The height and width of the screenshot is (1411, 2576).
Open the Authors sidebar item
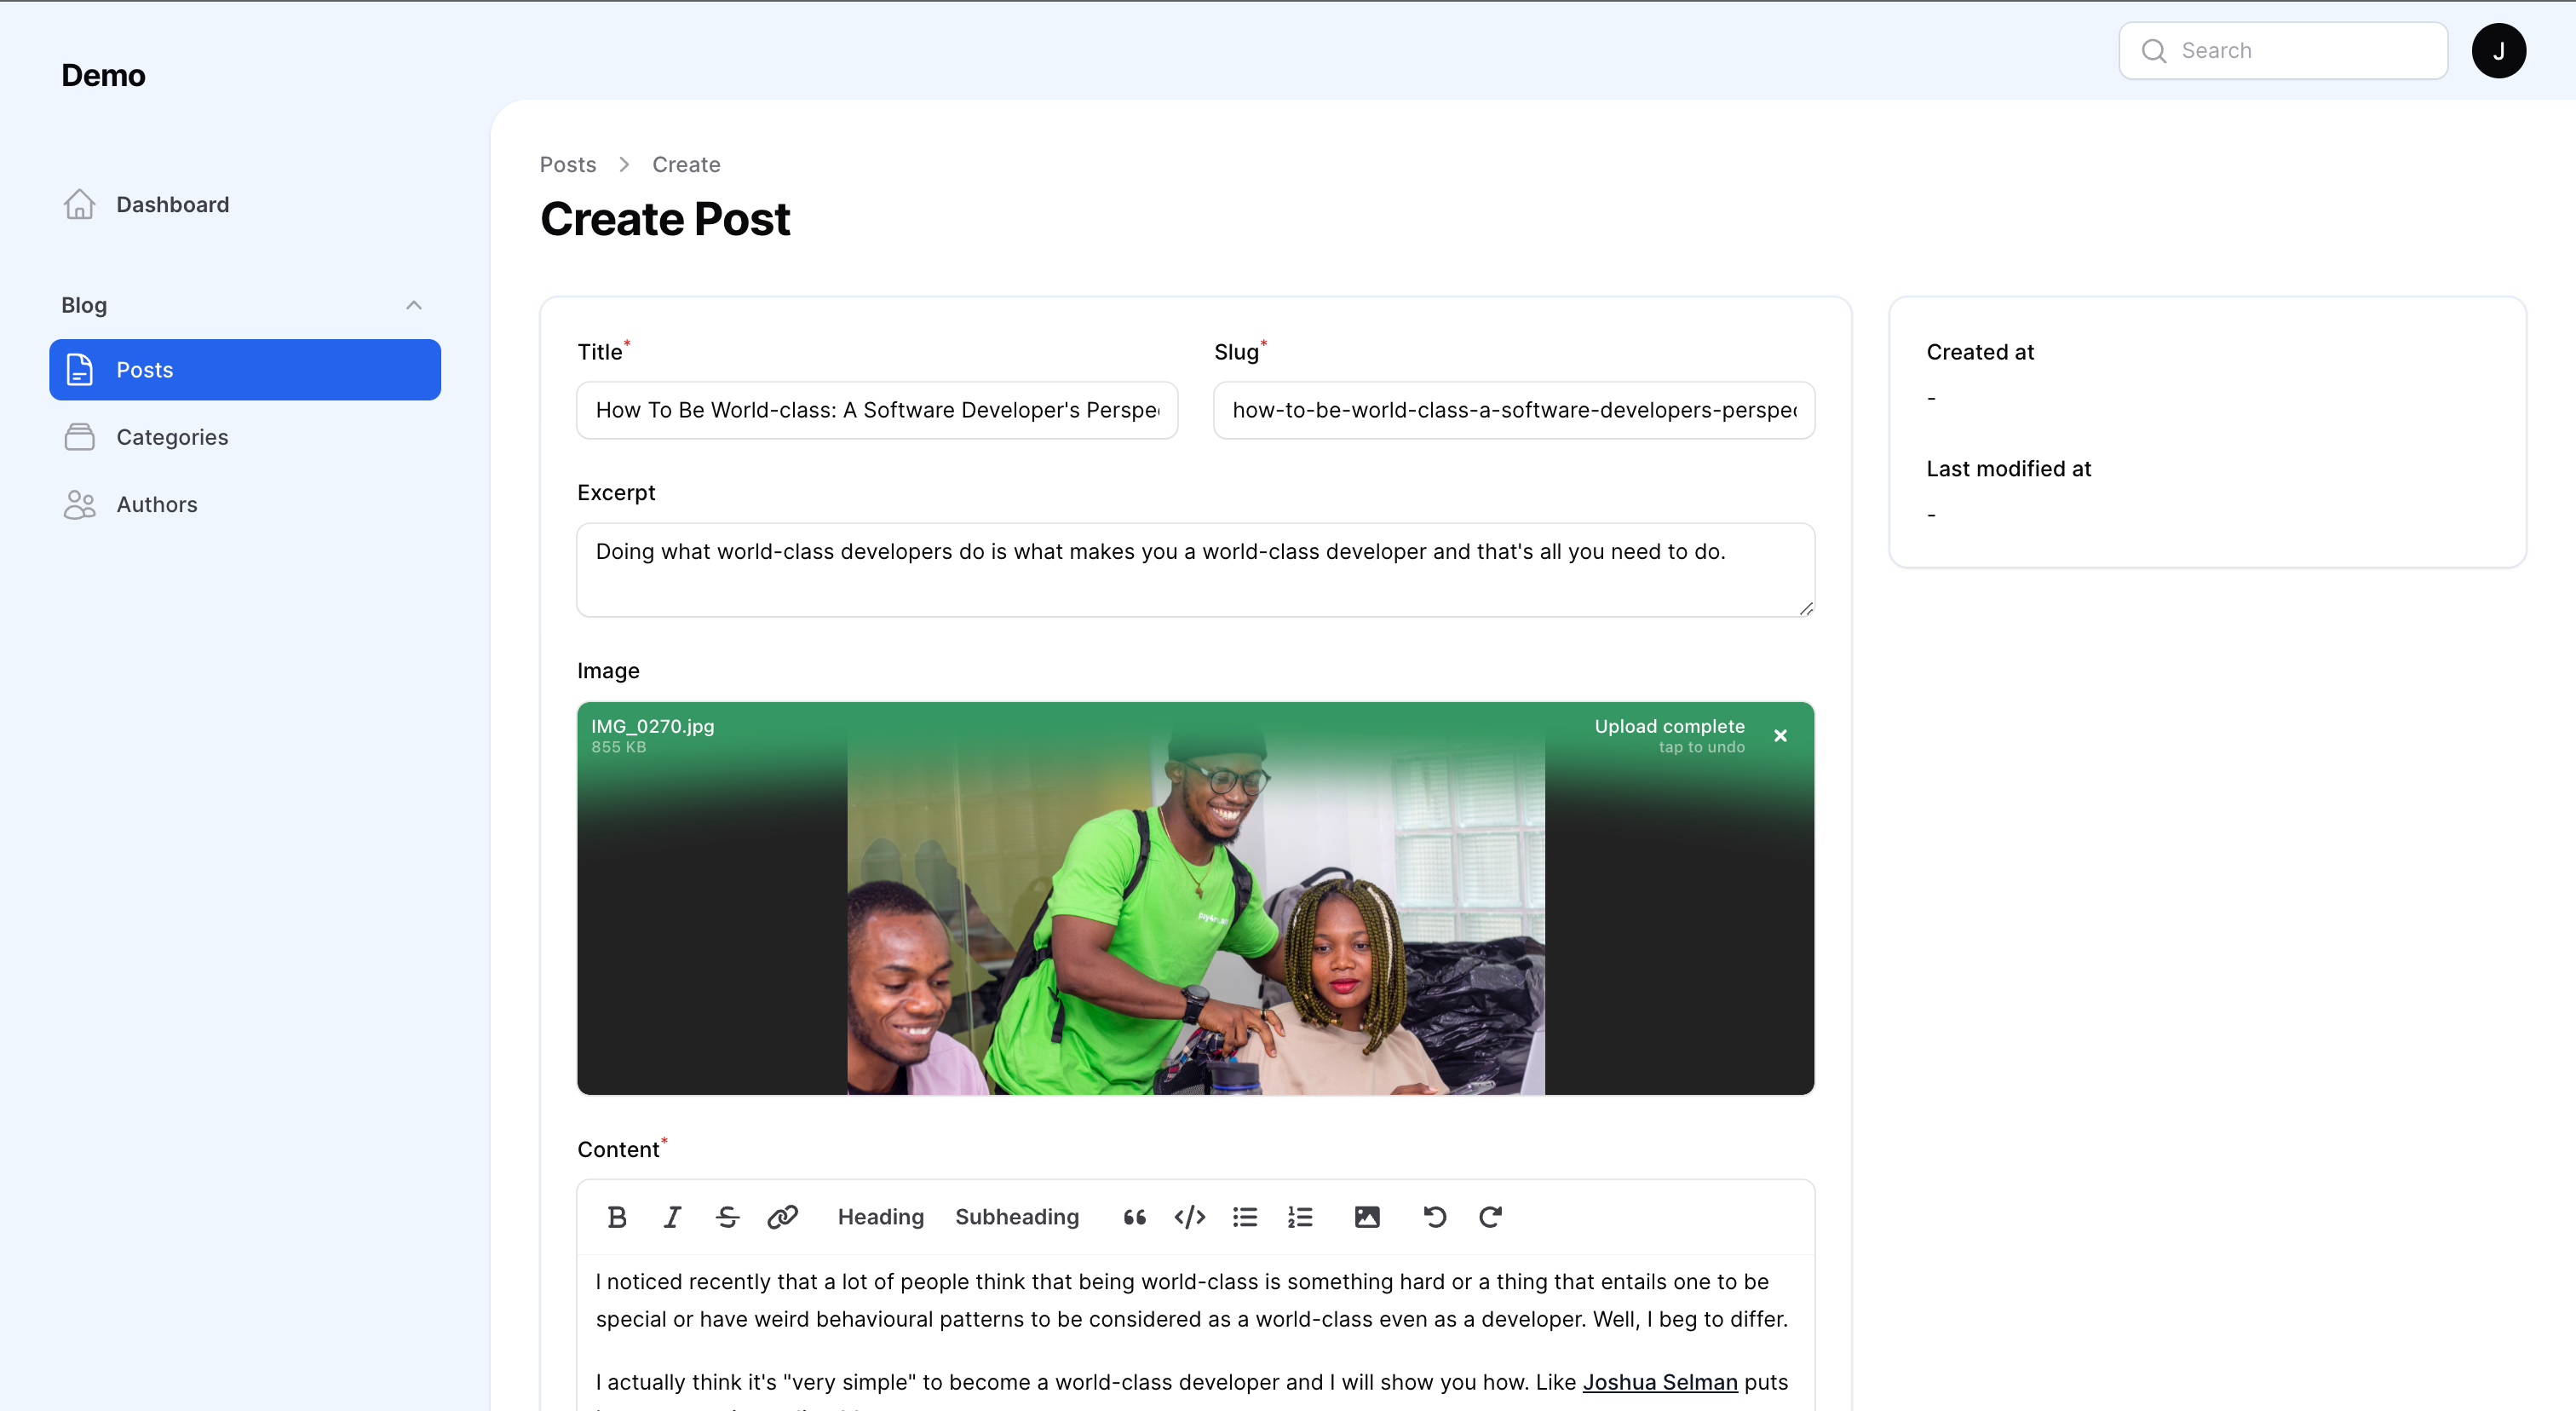pos(157,504)
